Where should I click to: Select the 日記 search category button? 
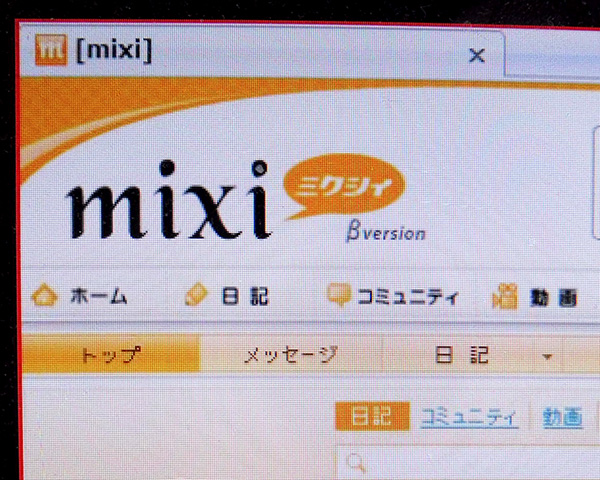coord(372,416)
